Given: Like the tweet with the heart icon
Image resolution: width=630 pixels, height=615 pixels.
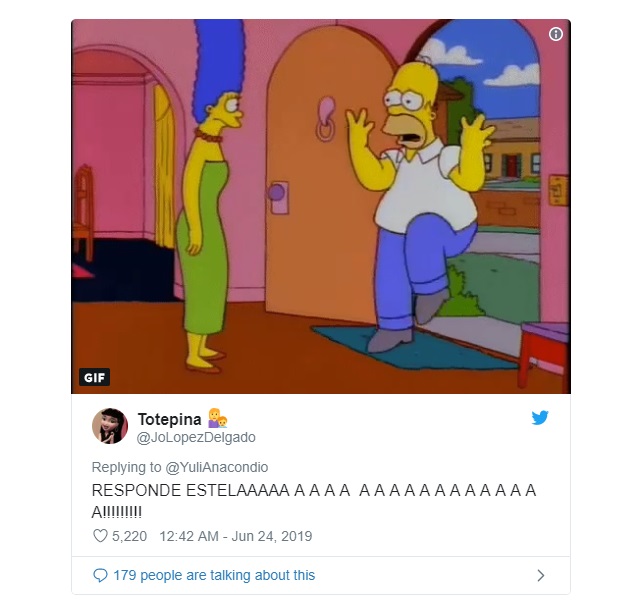Looking at the screenshot, I should pyautogui.click(x=100, y=536).
